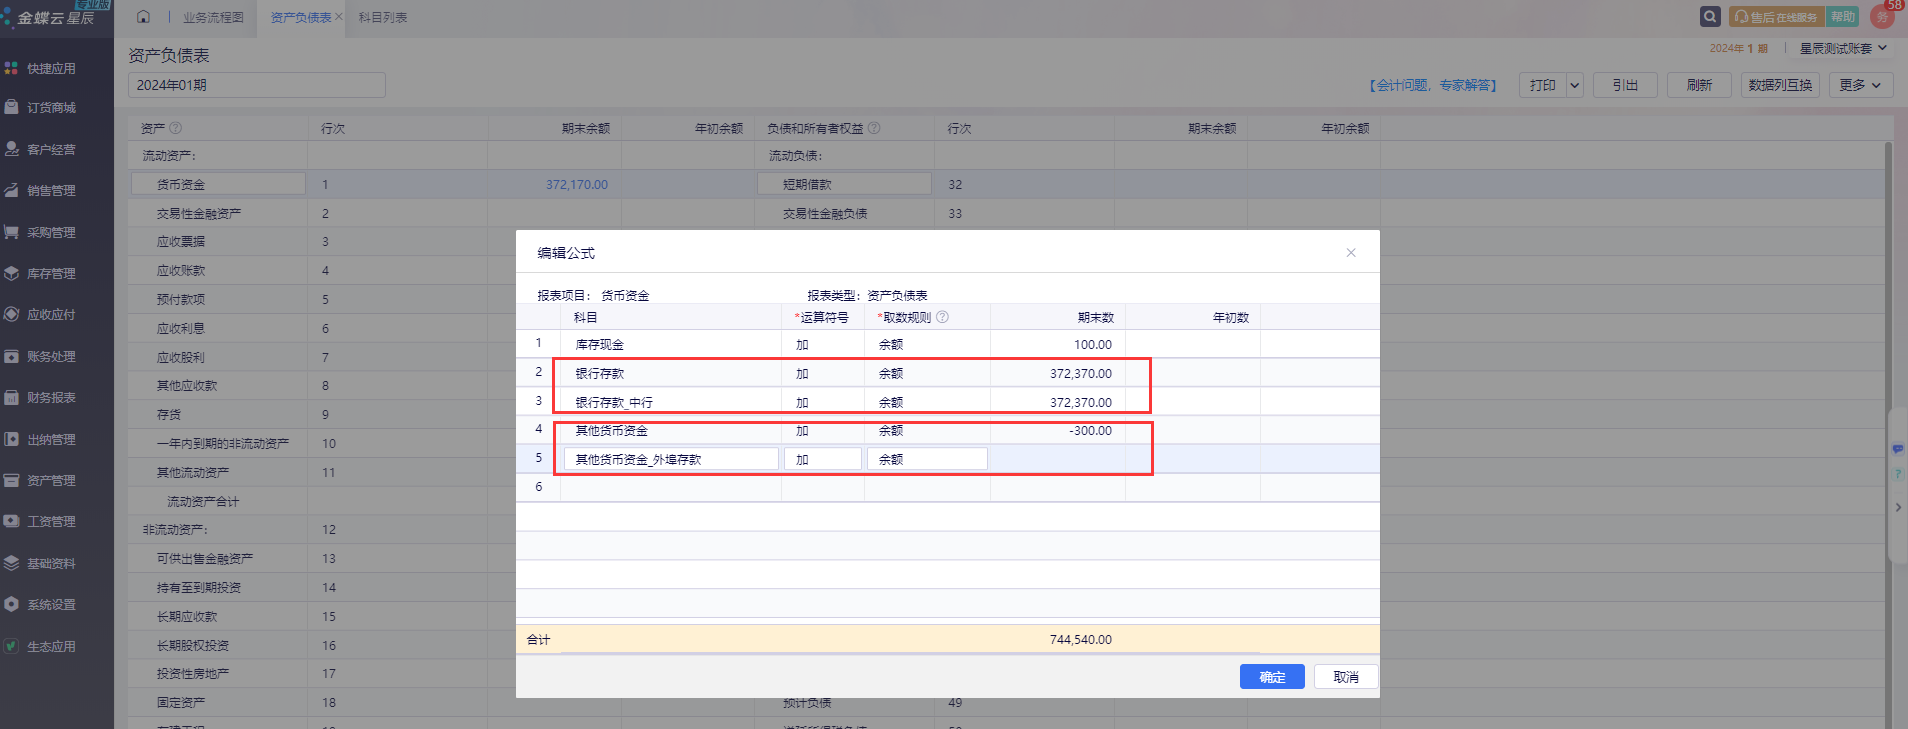
Task: Expand the side panel chevron at right edge
Action: [1898, 507]
